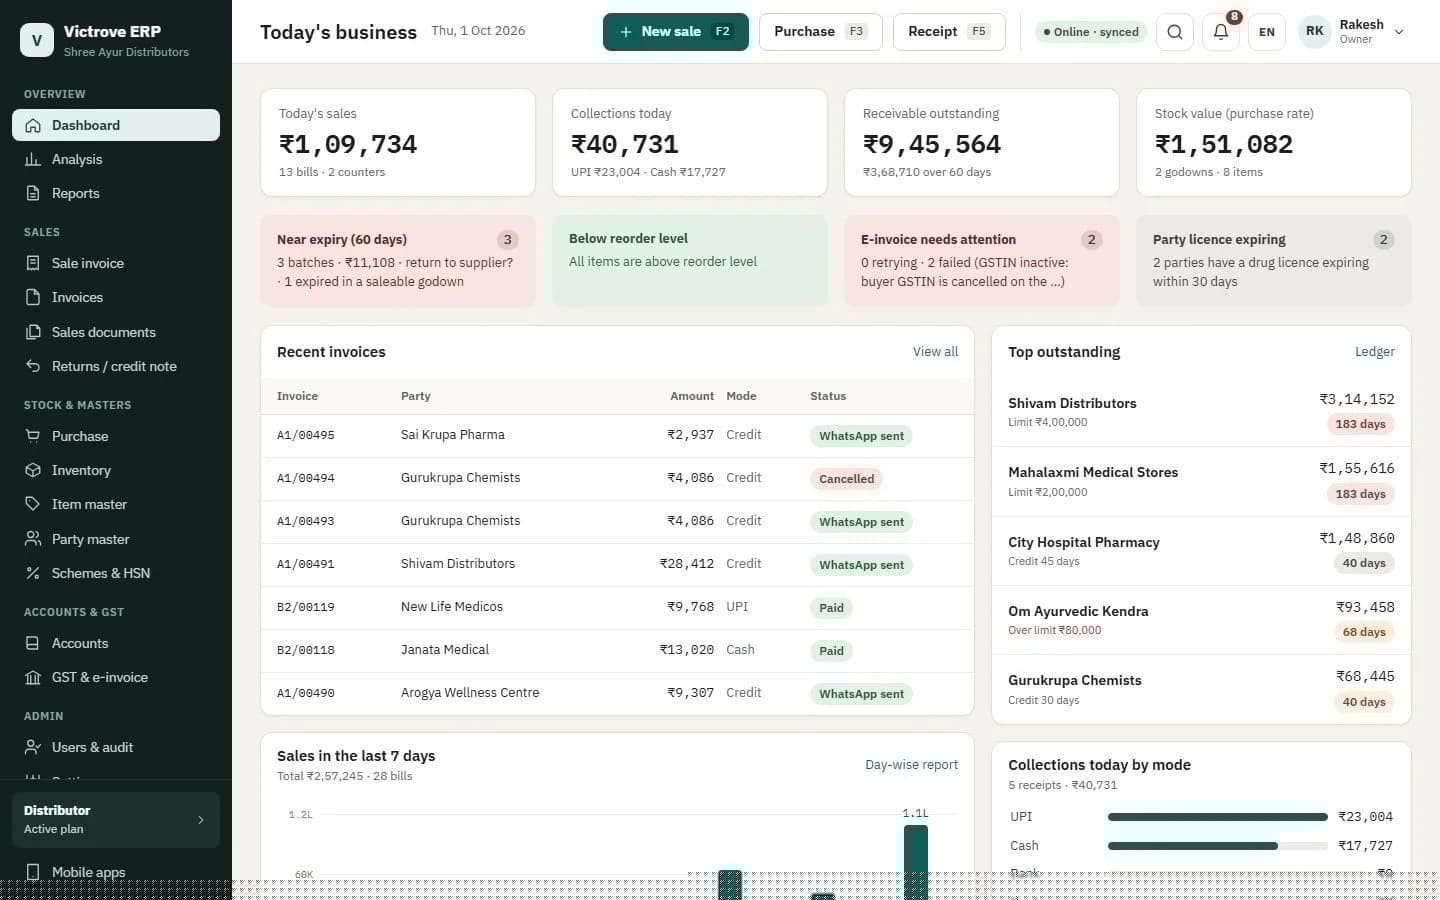
Task: Open the E-invoice needs attention card
Action: (x=982, y=260)
